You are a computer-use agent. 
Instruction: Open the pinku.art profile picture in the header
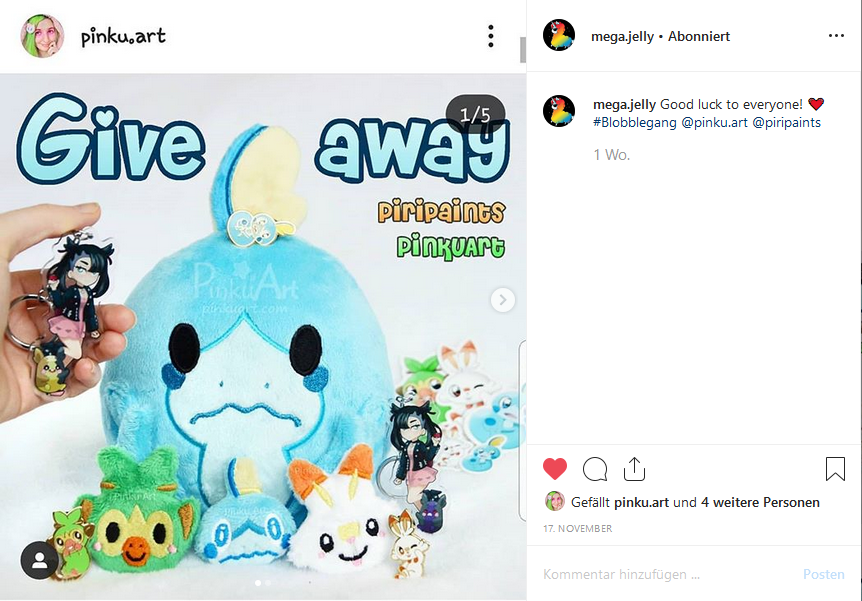[x=42, y=36]
